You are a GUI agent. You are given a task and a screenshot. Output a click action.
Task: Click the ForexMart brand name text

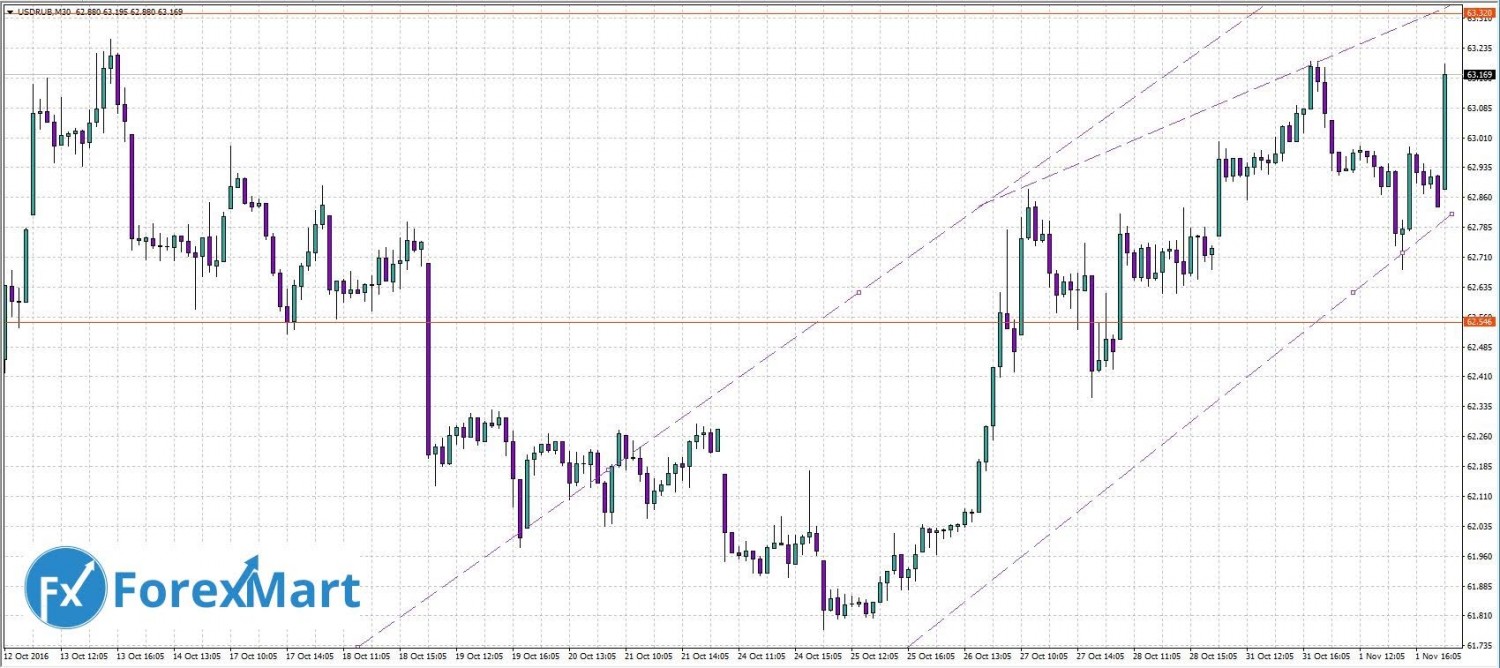click(236, 590)
